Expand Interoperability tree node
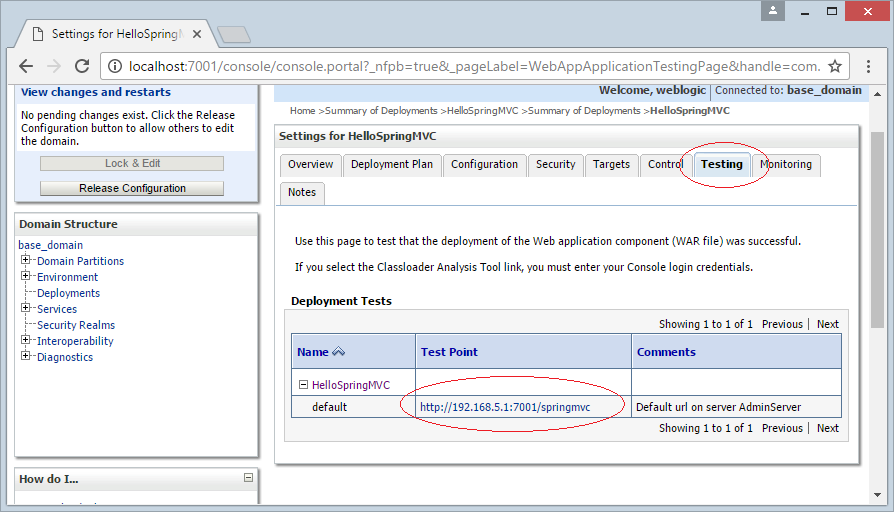This screenshot has height=512, width=894. [x=25, y=340]
